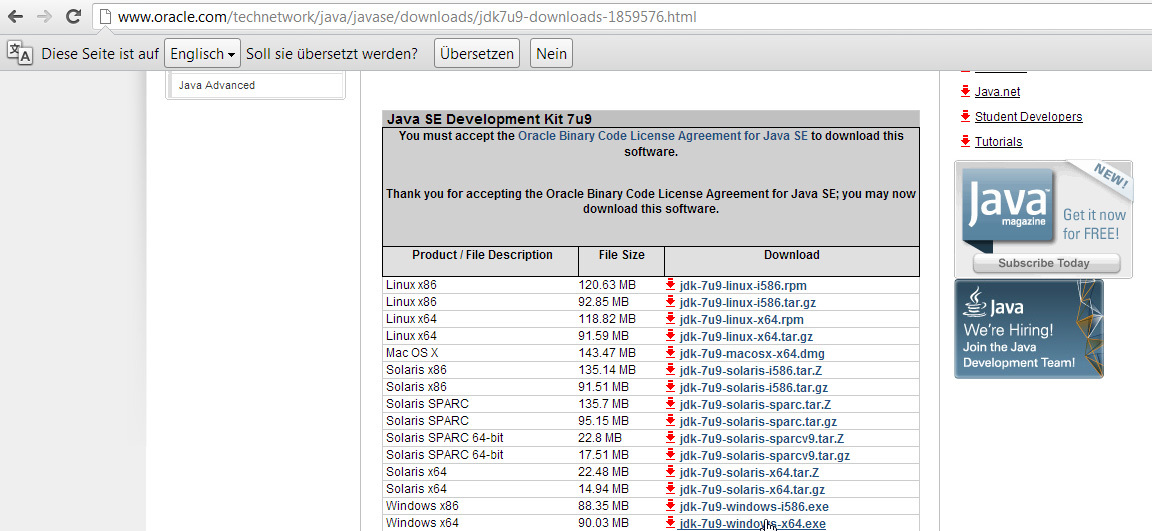Click red arrow icon beside Java.net
Viewport: 1152px width, 531px height.
click(x=965, y=91)
